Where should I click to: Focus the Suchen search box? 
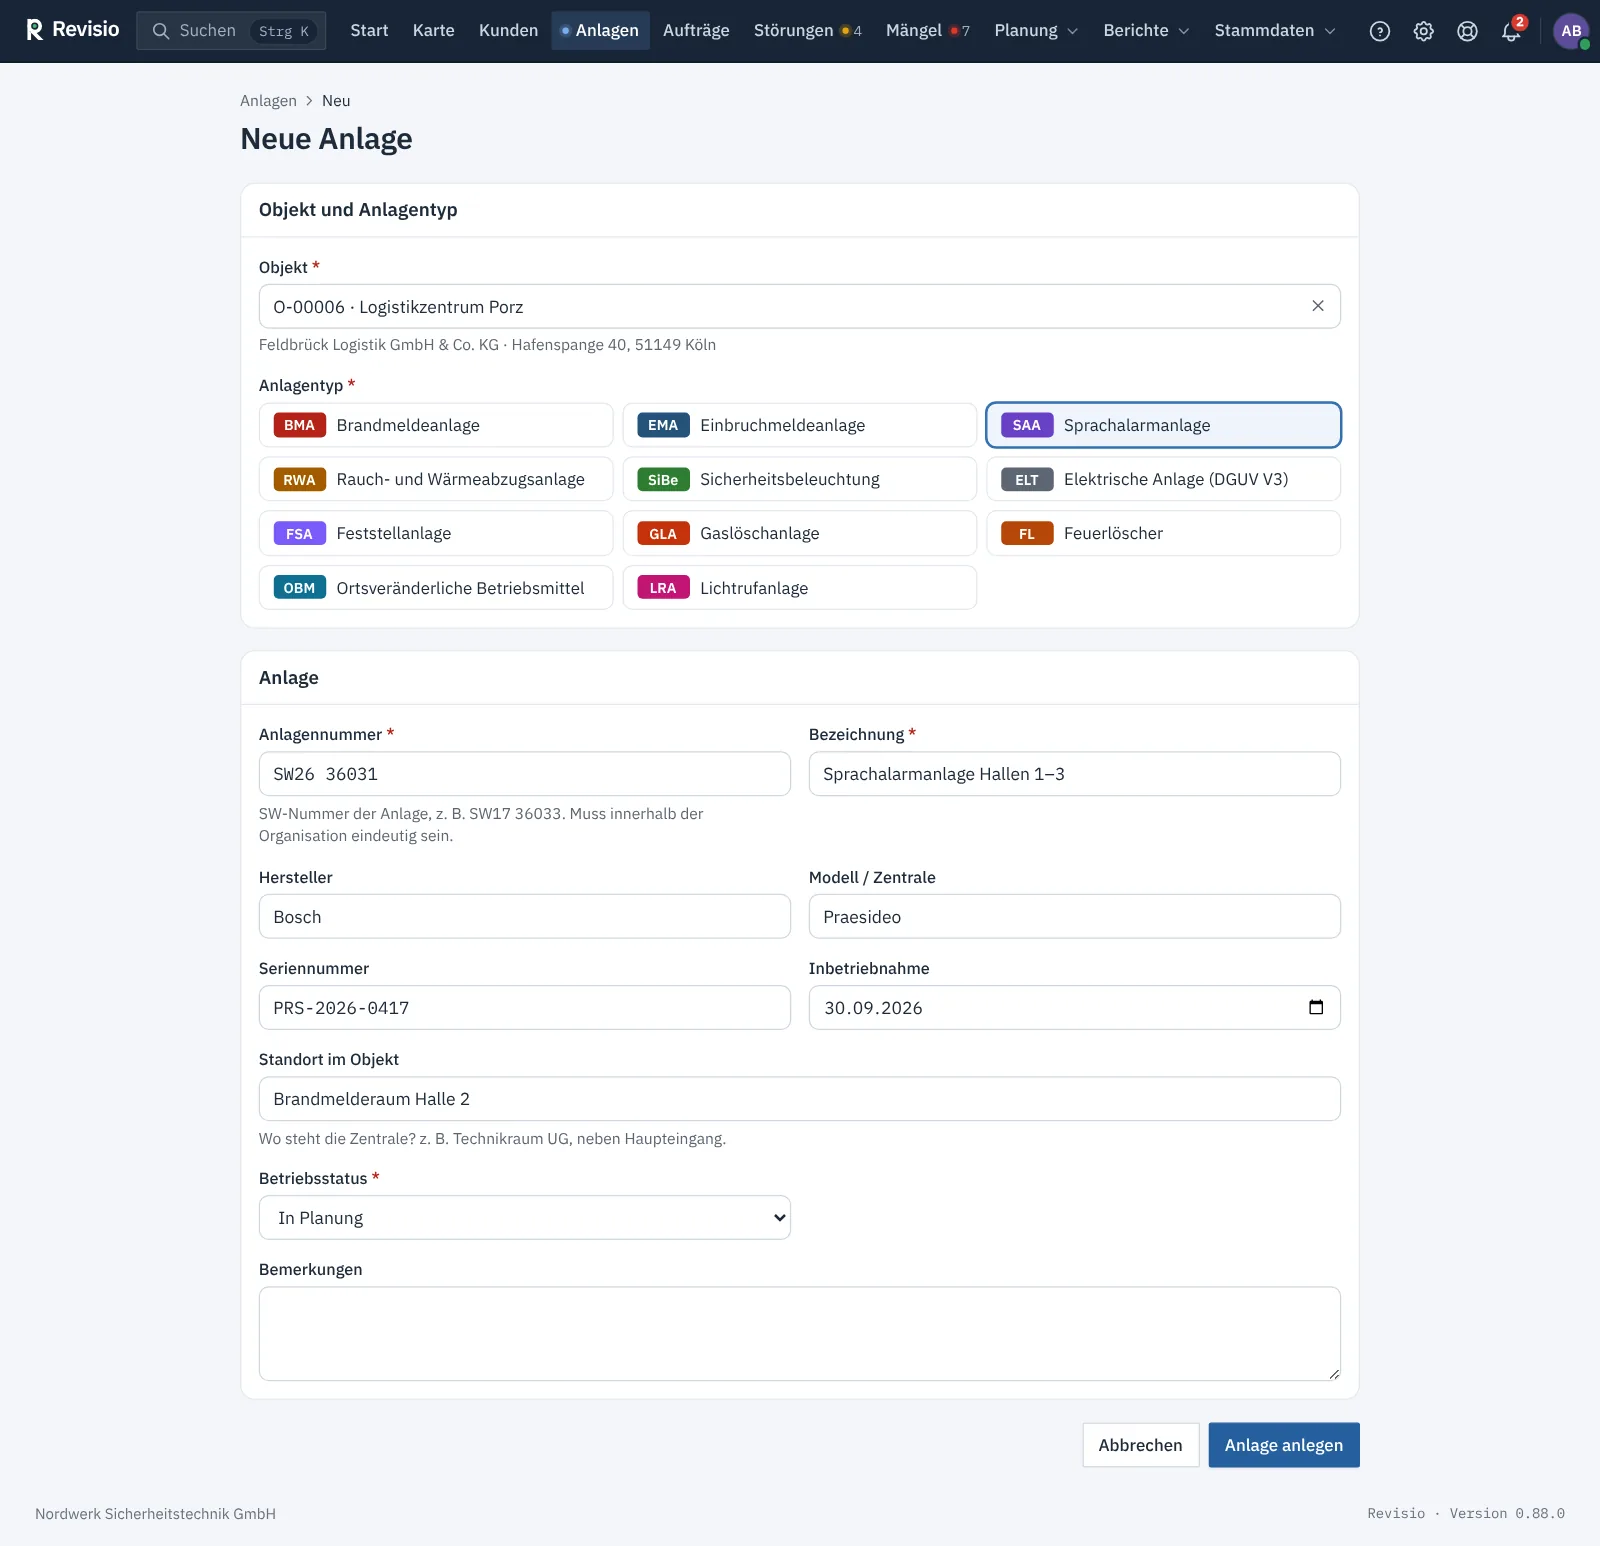coord(231,31)
